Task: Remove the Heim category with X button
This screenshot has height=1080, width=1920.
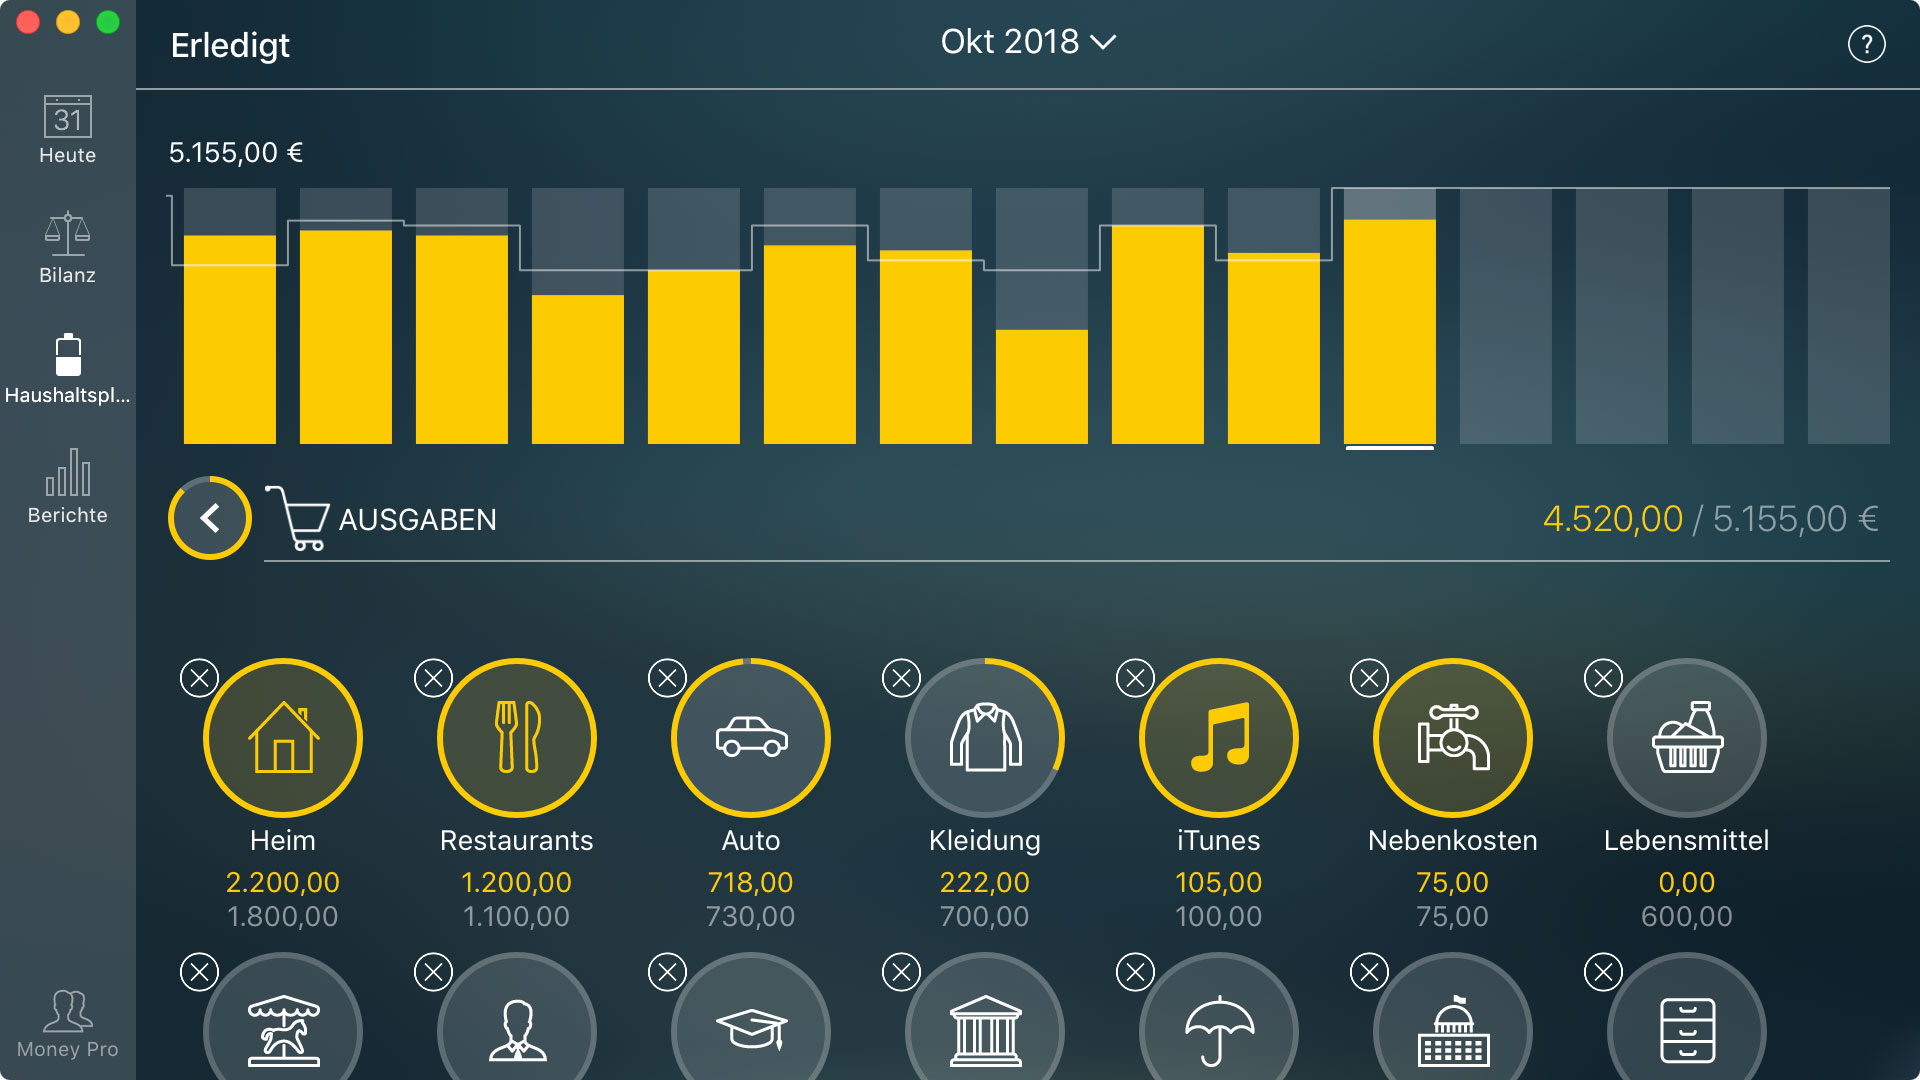Action: (x=198, y=676)
